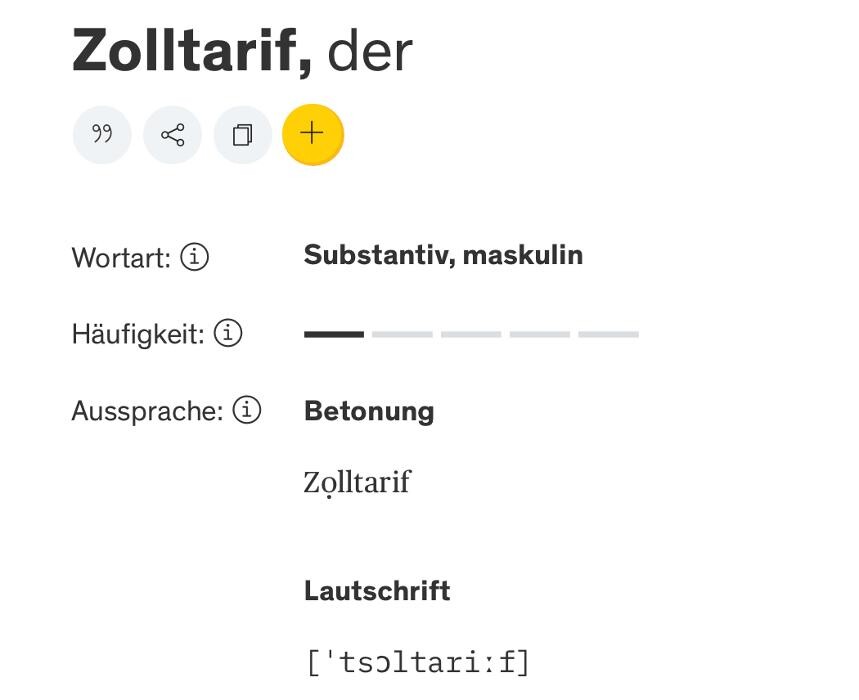Screen dimensions: 859x700
Task: Copy the word with the copy icon
Action: [x=242, y=135]
